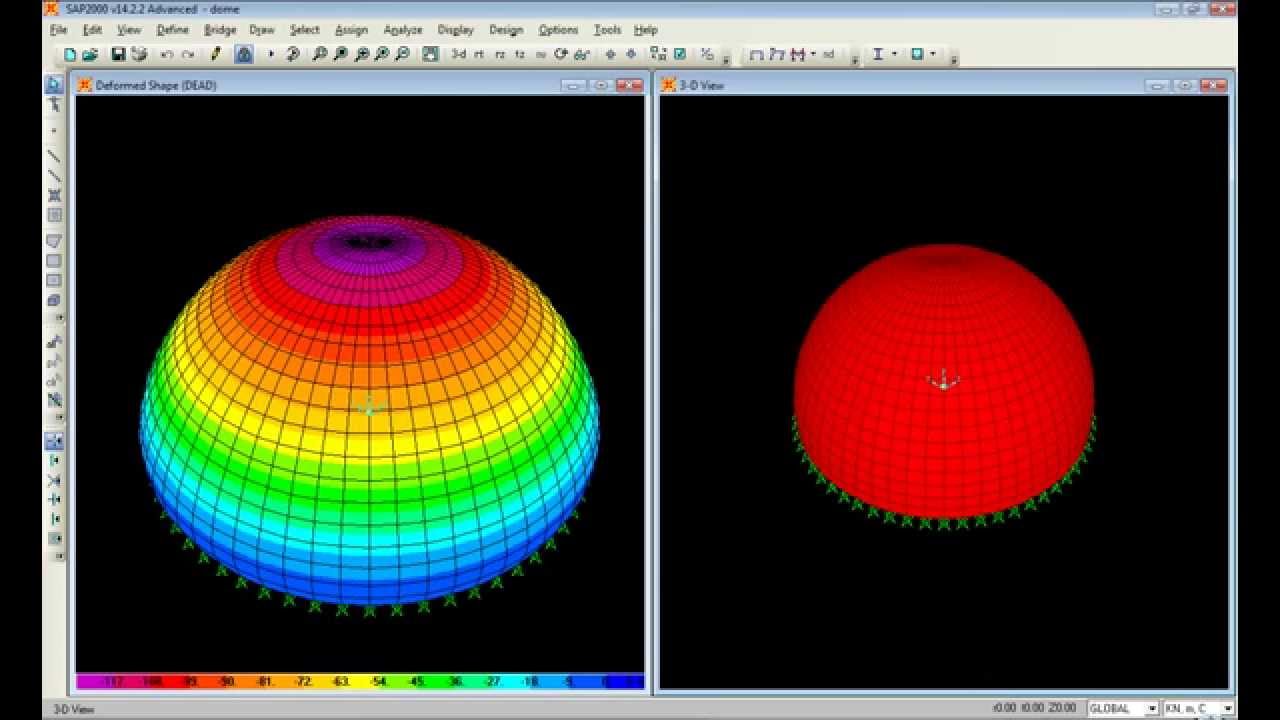Activate the Deformed Shape (DEAD) window title bar

pos(360,85)
